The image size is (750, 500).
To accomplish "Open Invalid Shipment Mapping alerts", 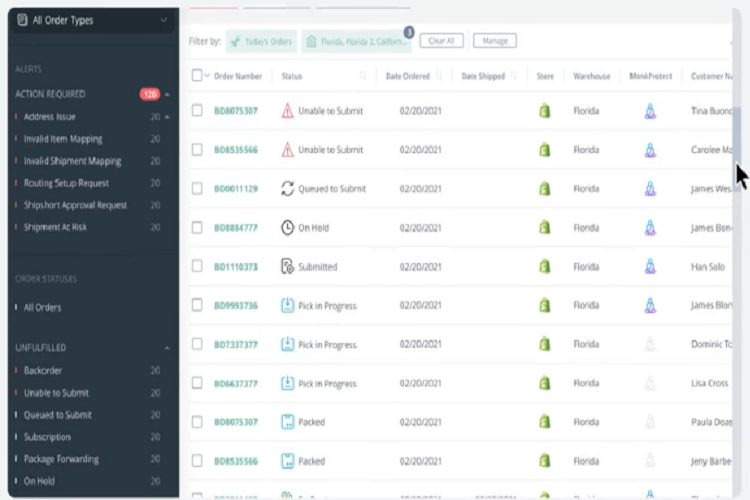I will (72, 161).
